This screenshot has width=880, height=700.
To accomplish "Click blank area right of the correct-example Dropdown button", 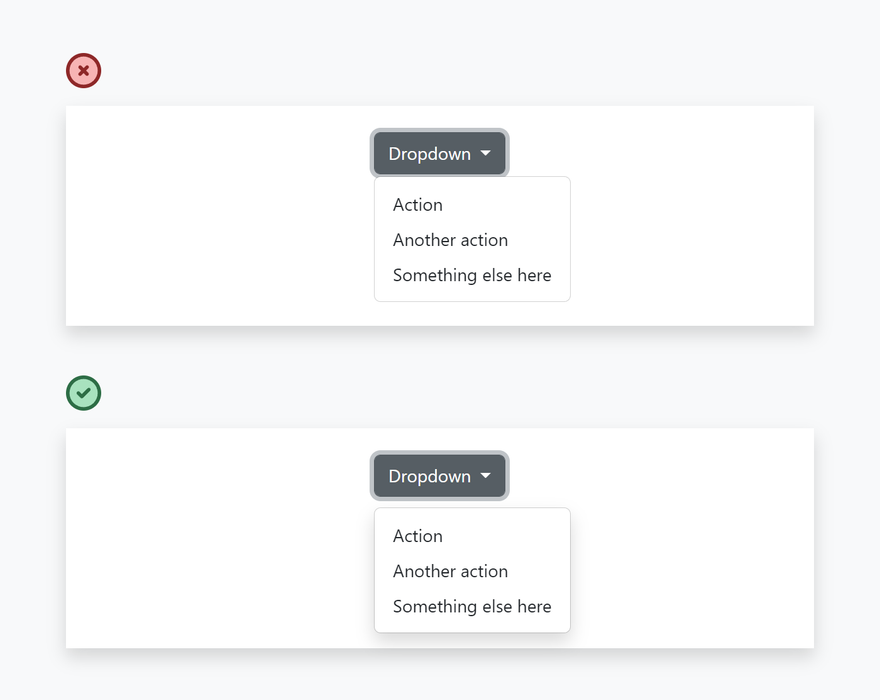I will [660, 476].
